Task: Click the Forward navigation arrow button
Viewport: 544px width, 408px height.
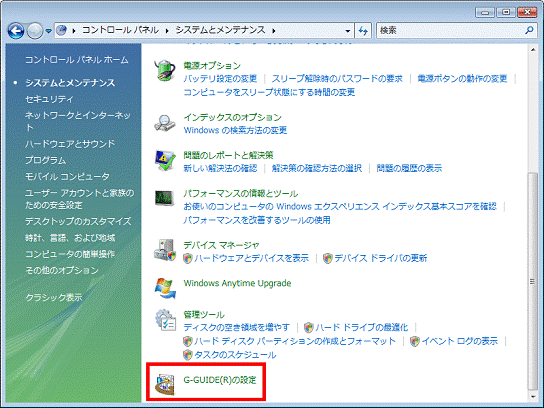Action: 35,31
